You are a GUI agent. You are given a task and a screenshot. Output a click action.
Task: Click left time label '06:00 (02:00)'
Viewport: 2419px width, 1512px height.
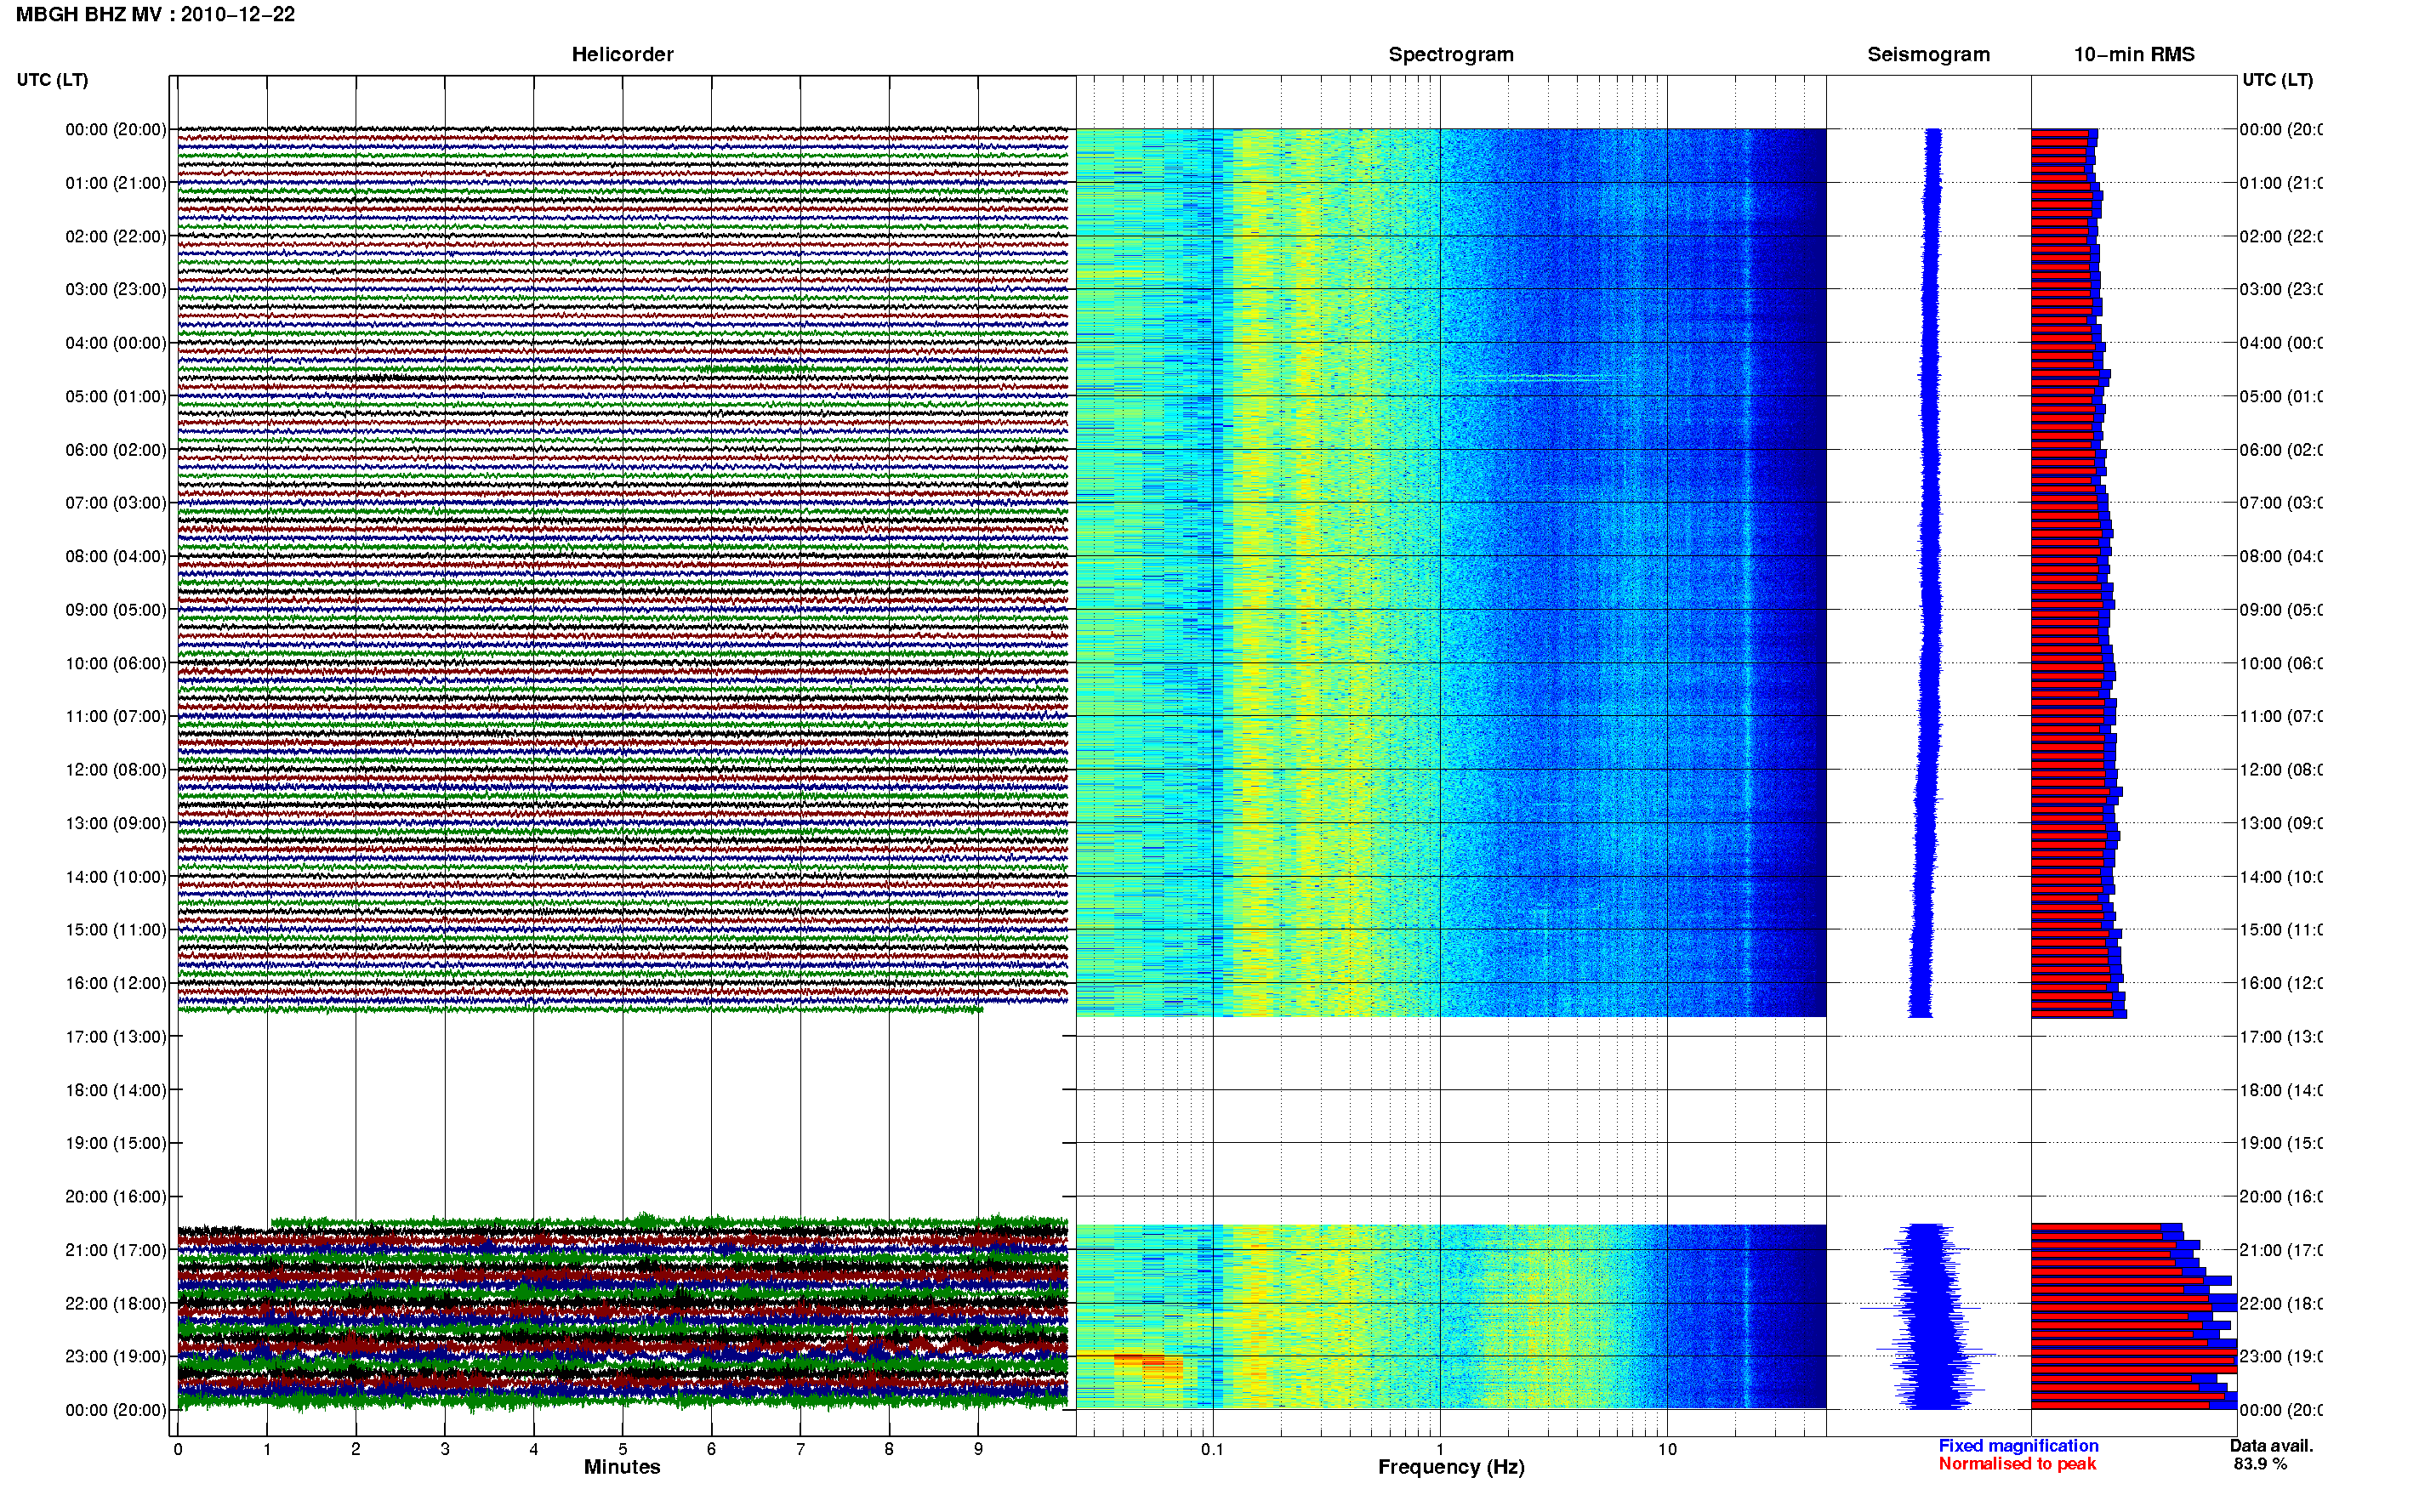[116, 450]
